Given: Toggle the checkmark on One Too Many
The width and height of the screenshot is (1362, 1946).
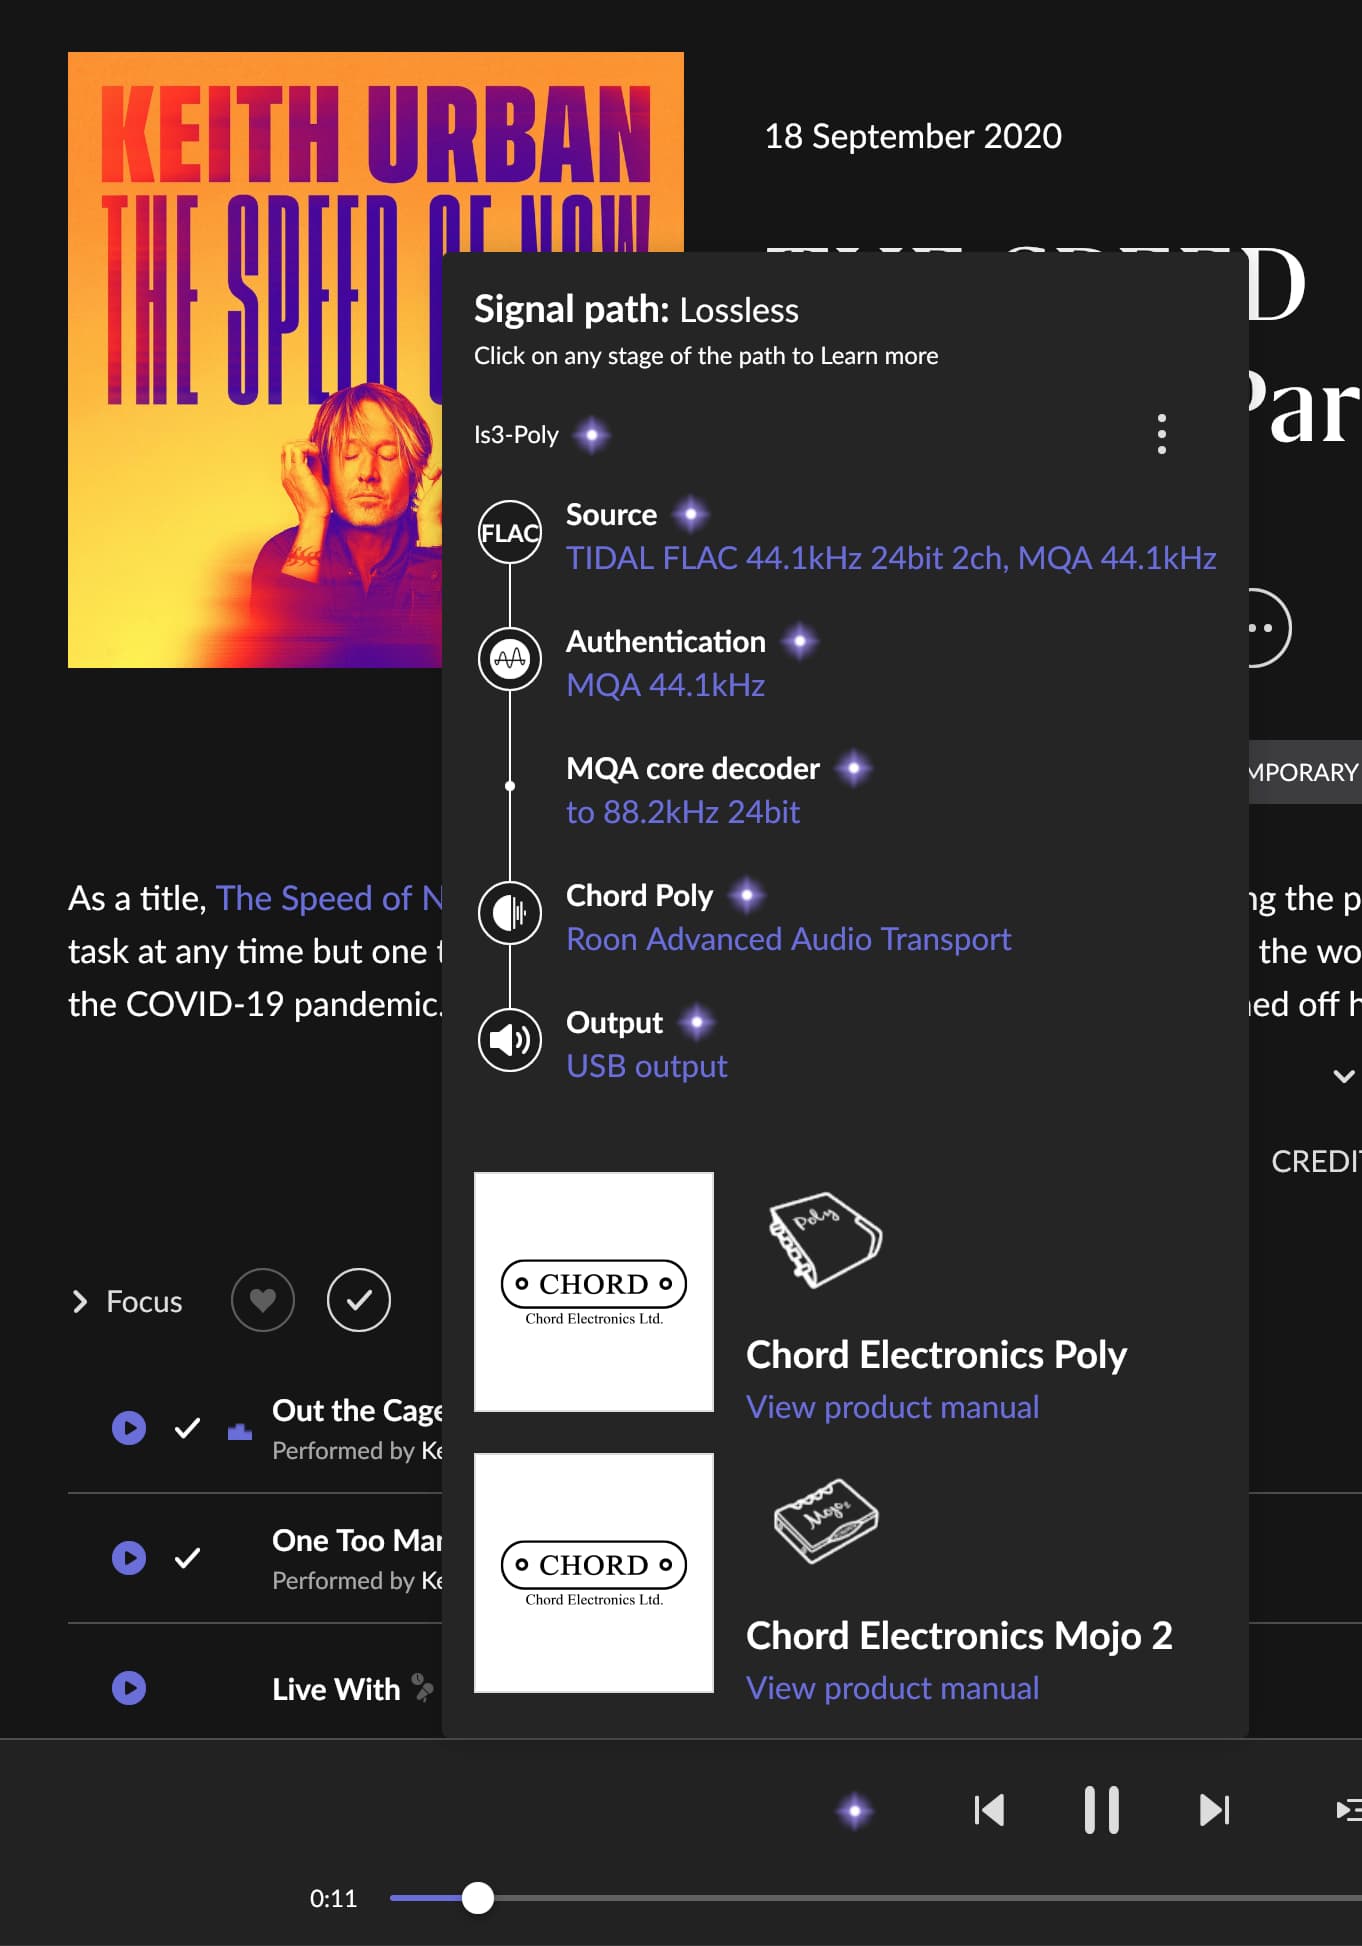Looking at the screenshot, I should 187,1558.
